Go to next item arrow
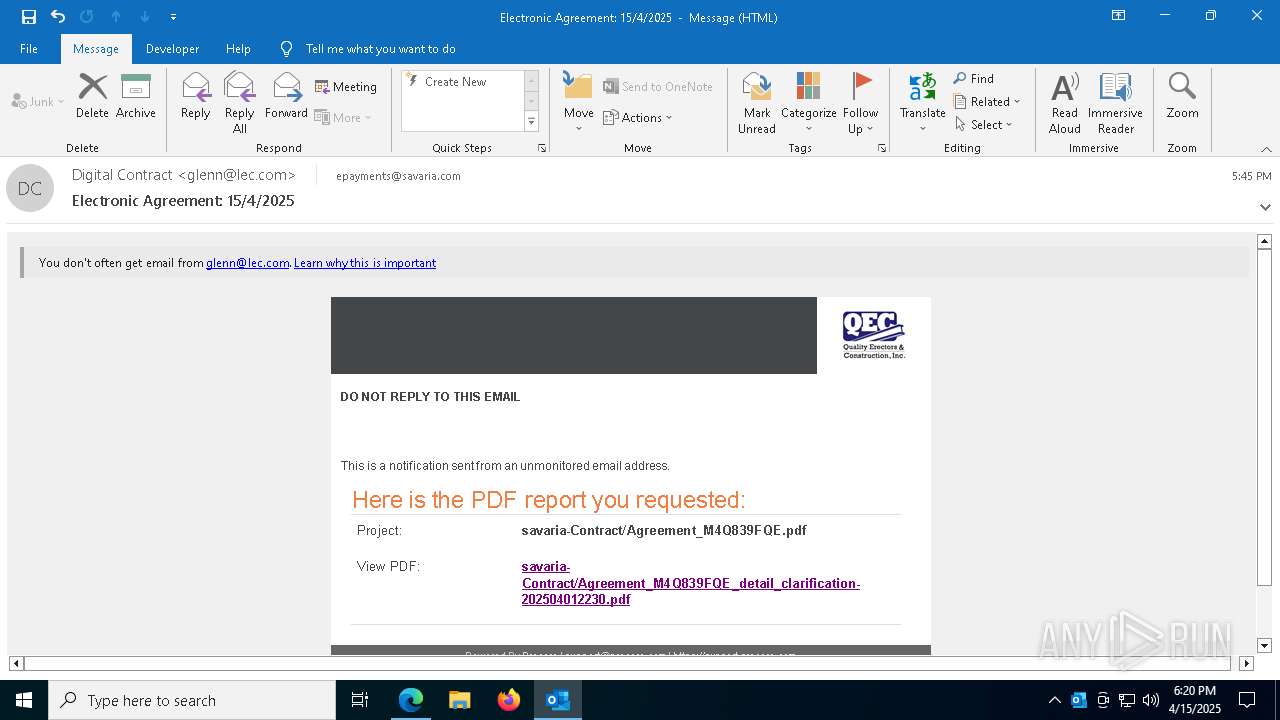 [x=145, y=17]
